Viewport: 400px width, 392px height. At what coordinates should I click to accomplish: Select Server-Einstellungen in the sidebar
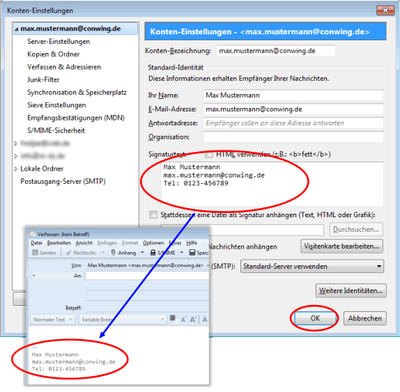(59, 42)
